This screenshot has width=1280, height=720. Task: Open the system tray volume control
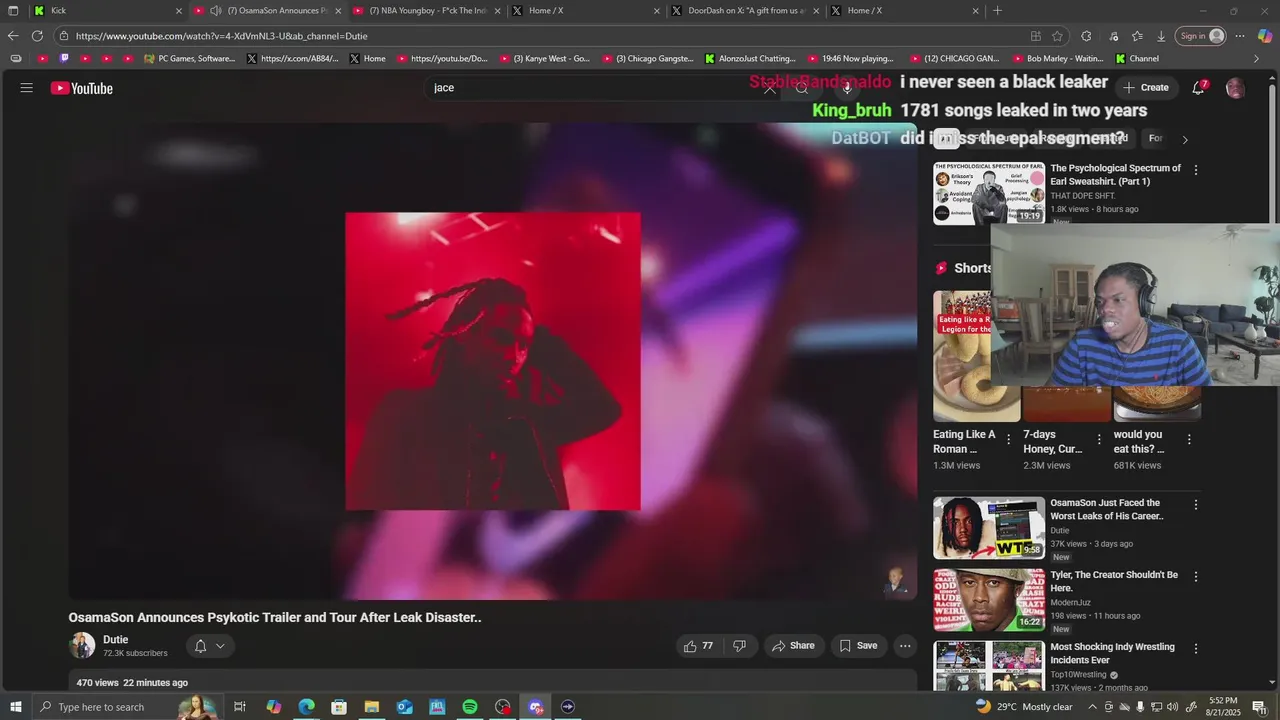(1172, 707)
